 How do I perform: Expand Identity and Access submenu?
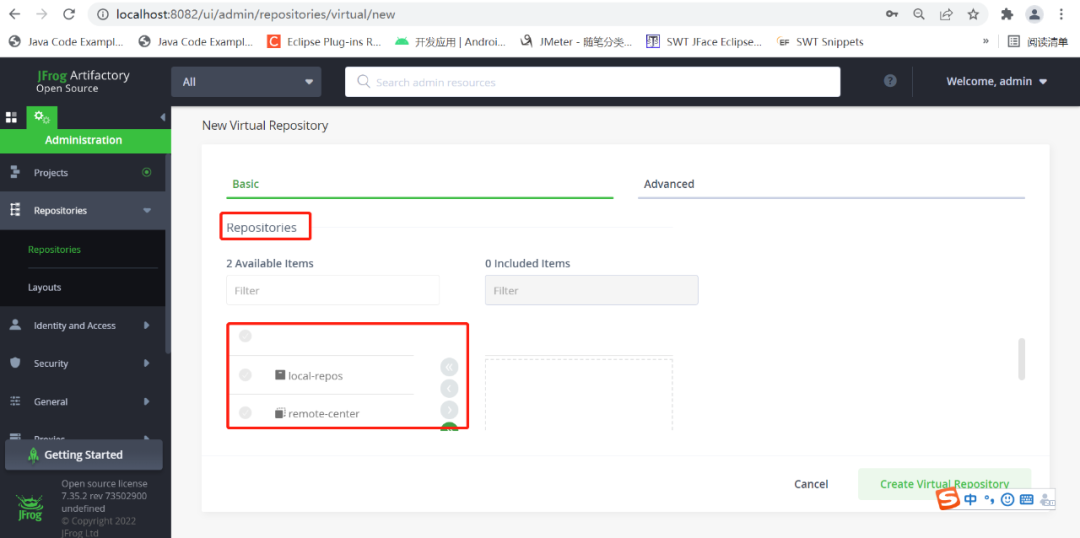click(x=146, y=325)
